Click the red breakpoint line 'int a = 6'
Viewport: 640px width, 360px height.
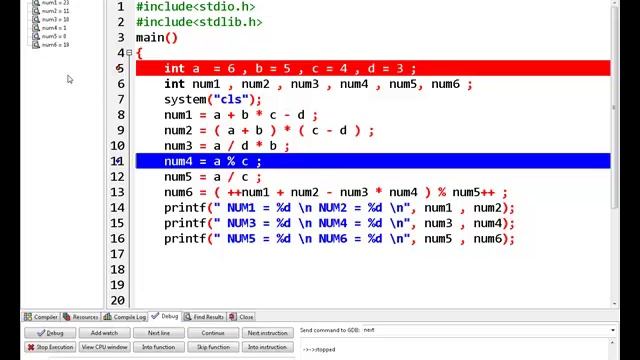click(373, 68)
